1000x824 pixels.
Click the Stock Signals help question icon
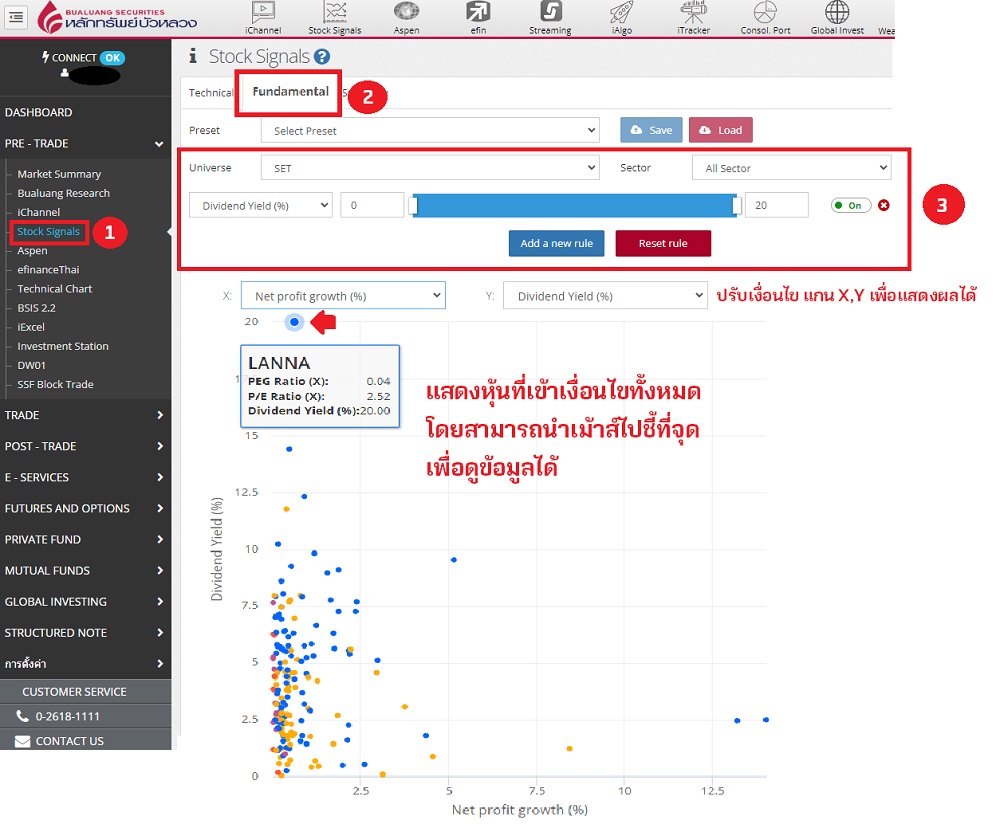pos(322,57)
